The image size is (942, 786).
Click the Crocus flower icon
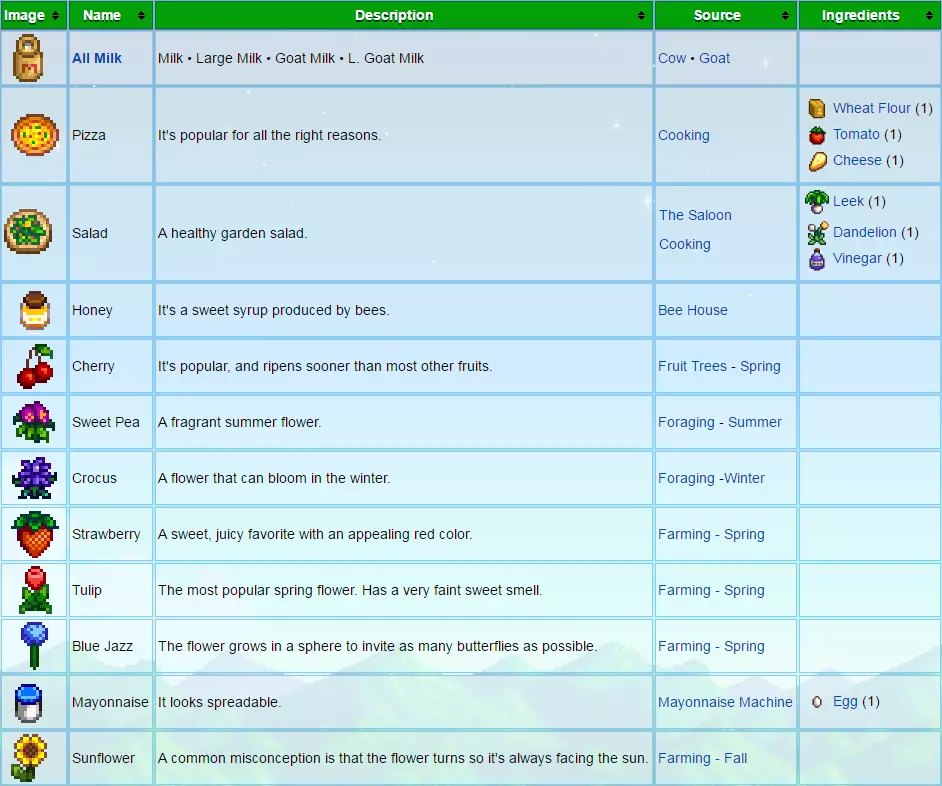tap(34, 478)
